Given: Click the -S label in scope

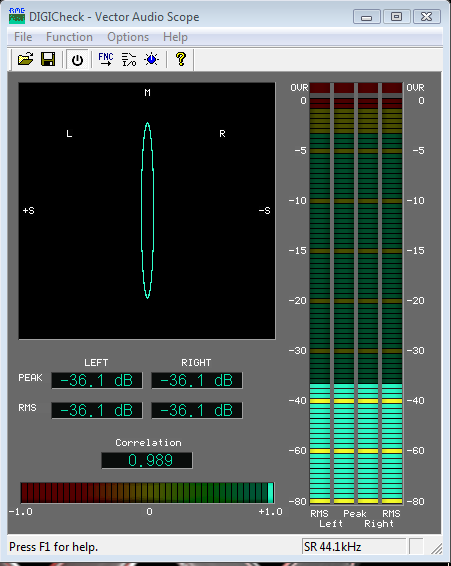Looking at the screenshot, I should click(x=264, y=210).
